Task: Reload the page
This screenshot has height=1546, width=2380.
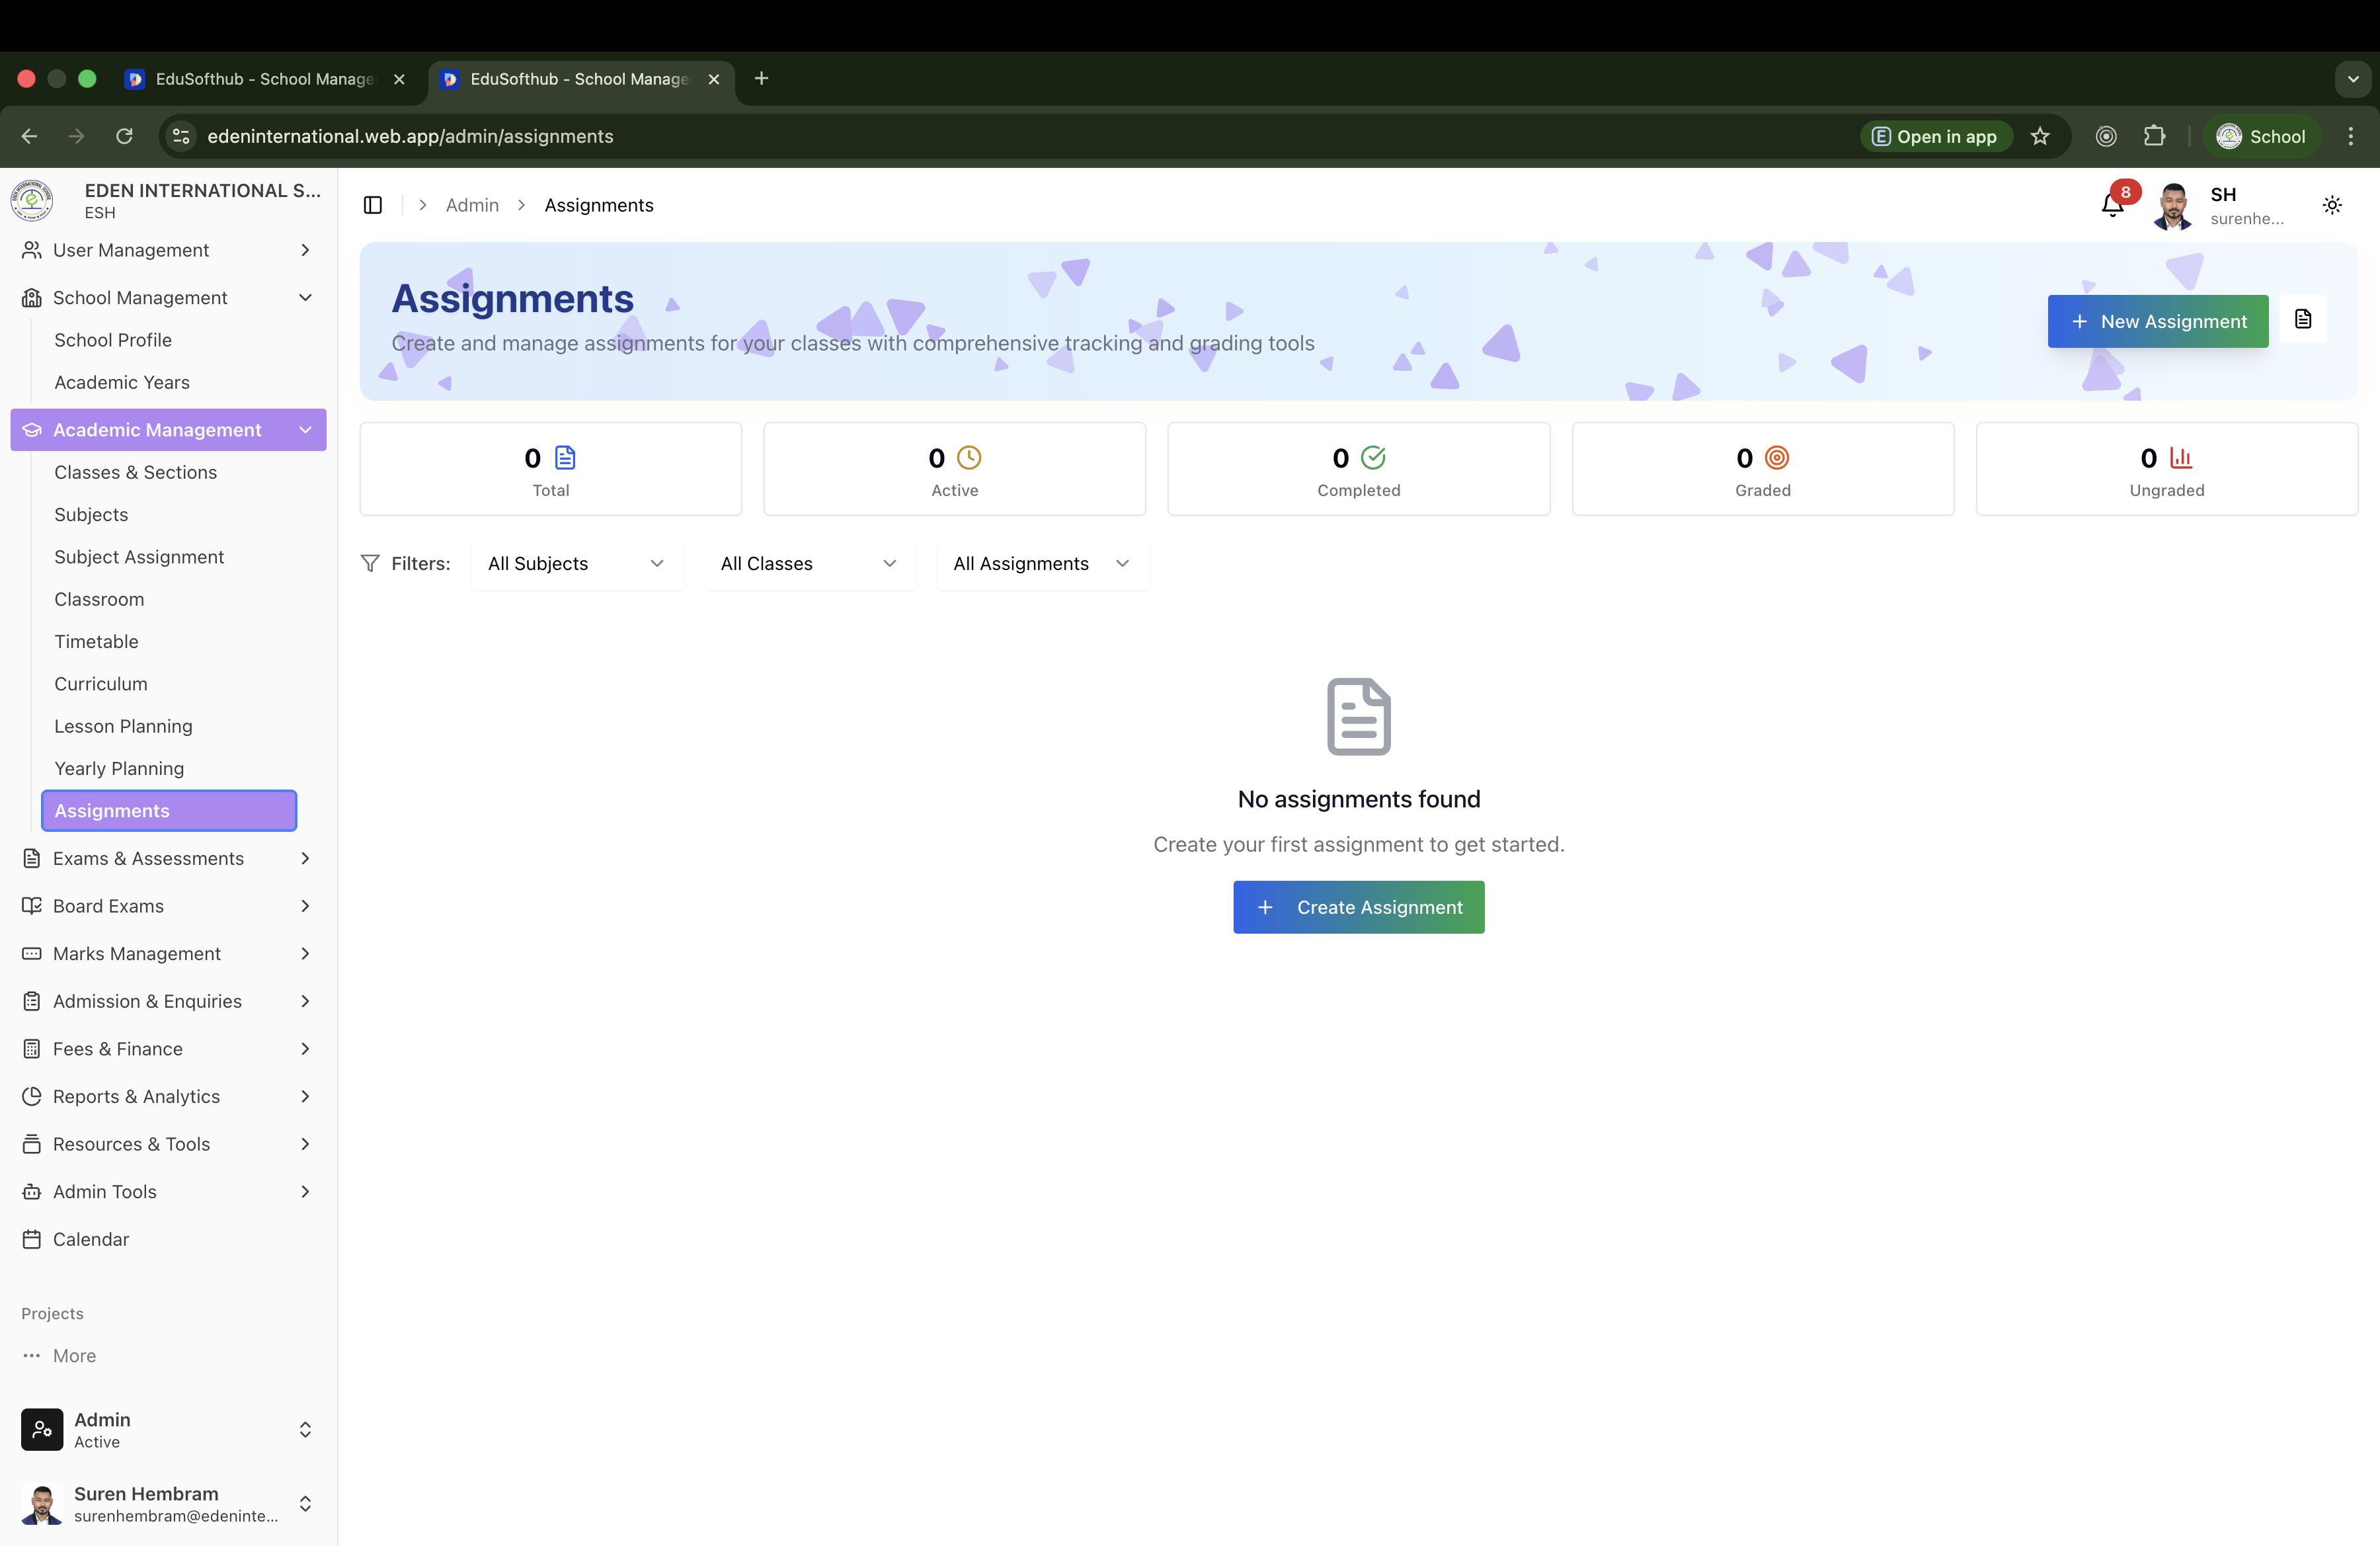Action: tap(124, 137)
